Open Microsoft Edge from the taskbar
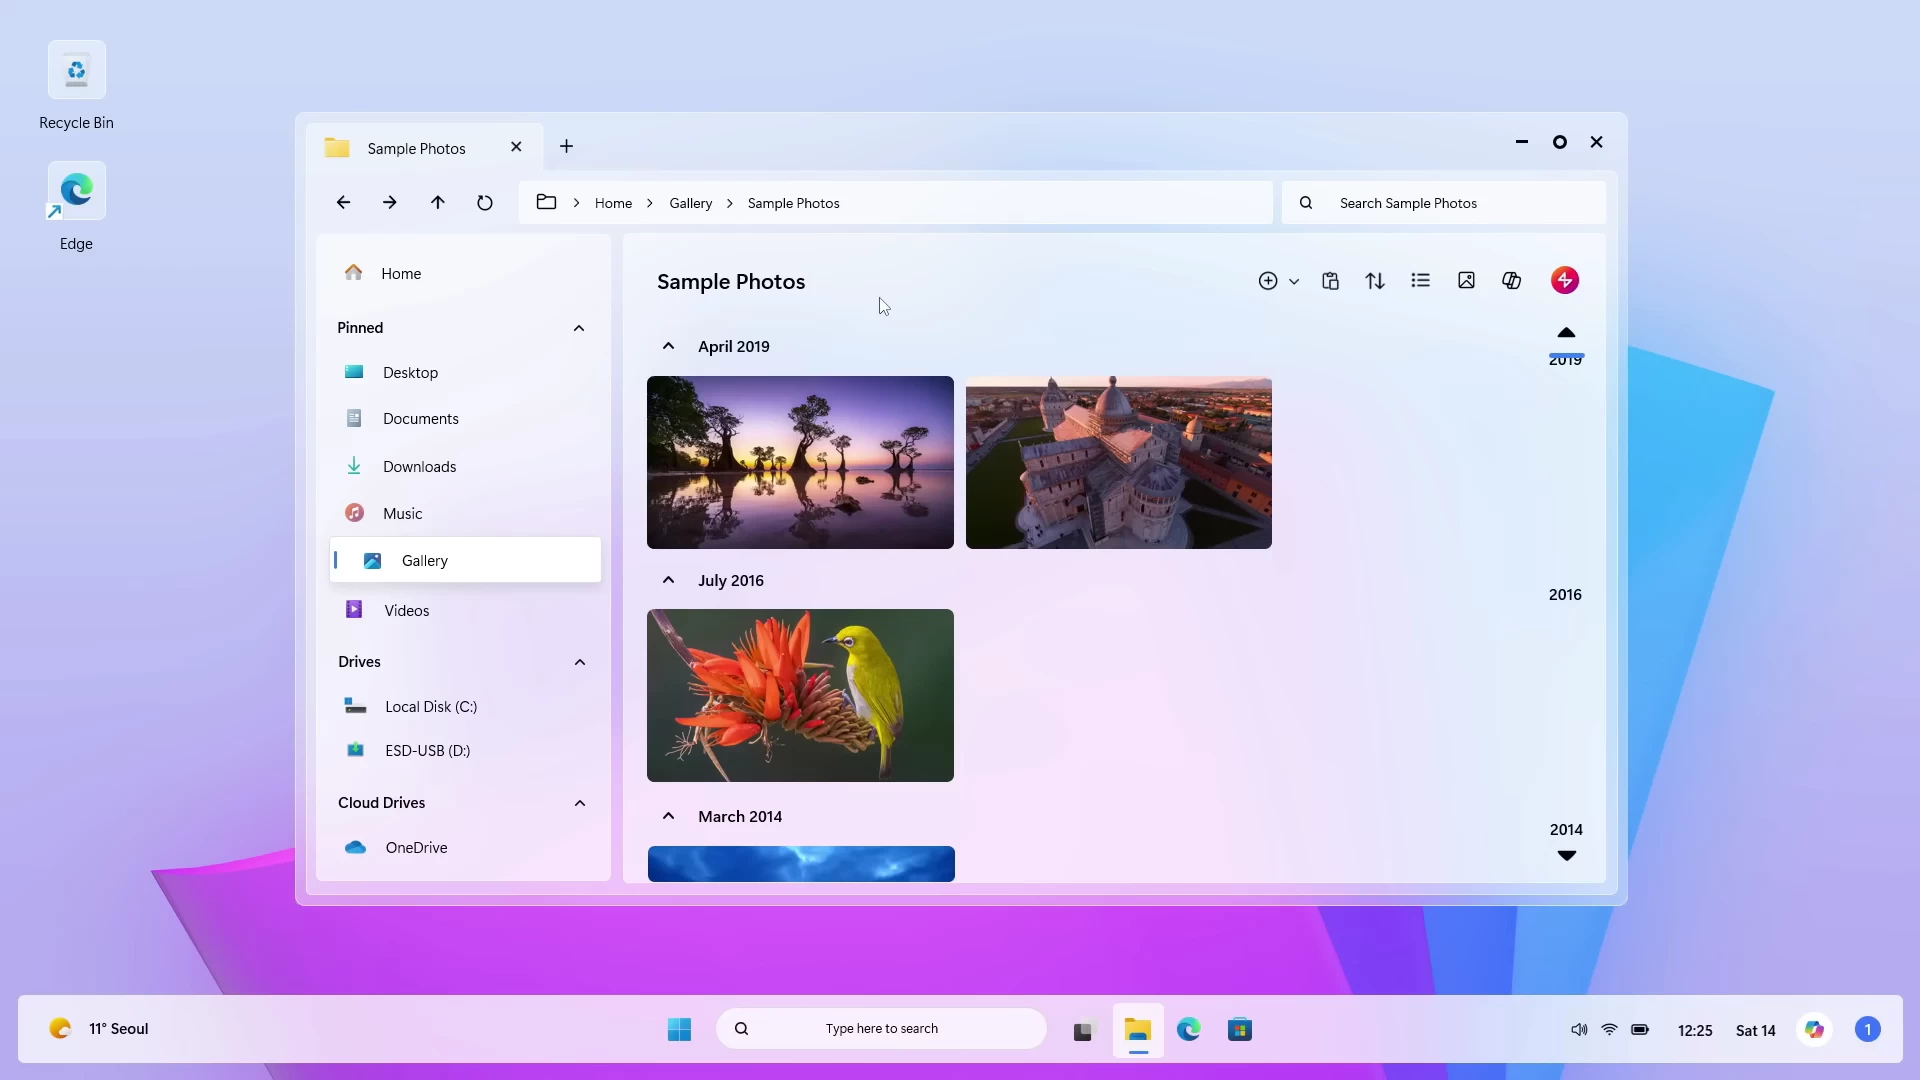This screenshot has width=1920, height=1080. [x=1189, y=1029]
